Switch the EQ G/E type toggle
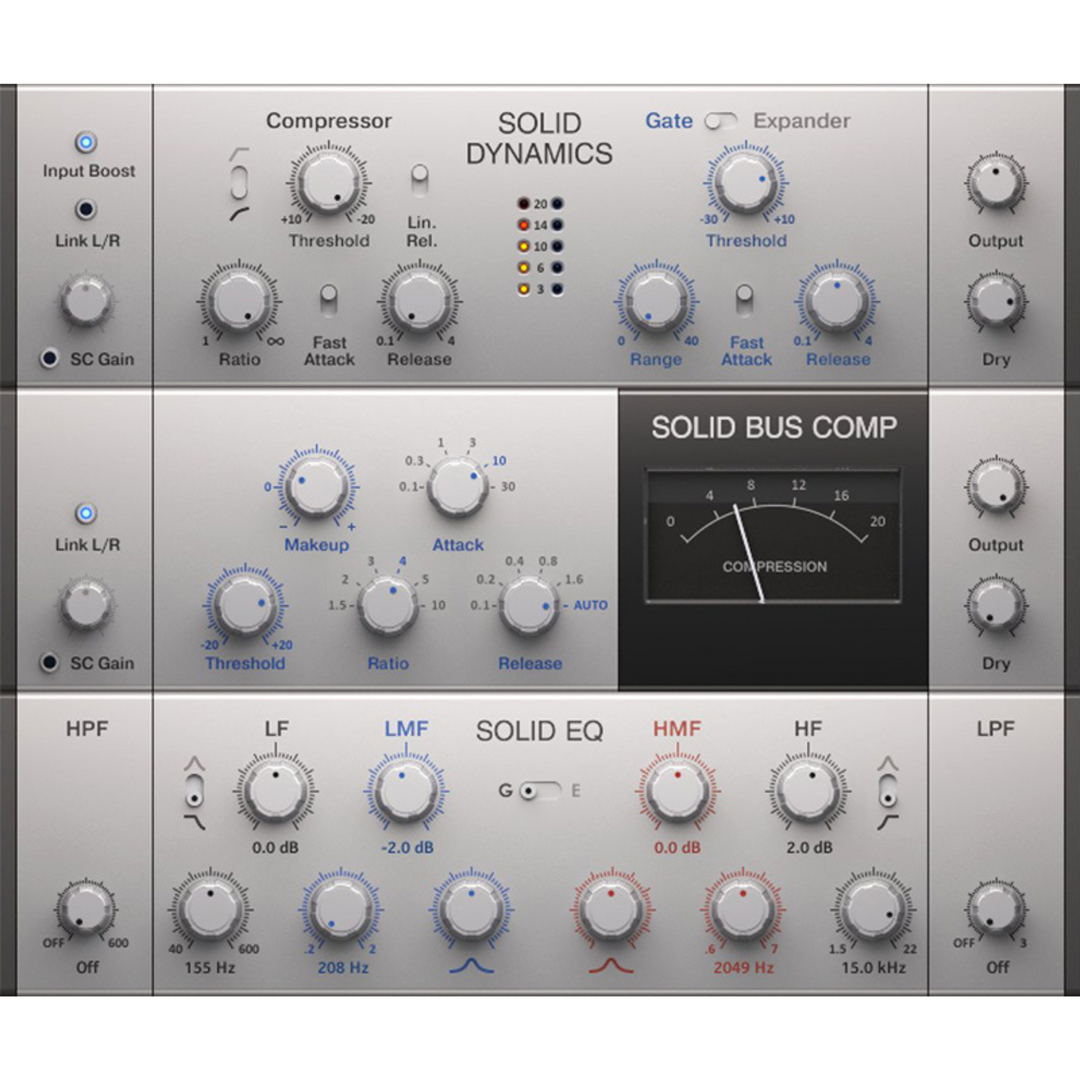 pyautogui.click(x=541, y=791)
